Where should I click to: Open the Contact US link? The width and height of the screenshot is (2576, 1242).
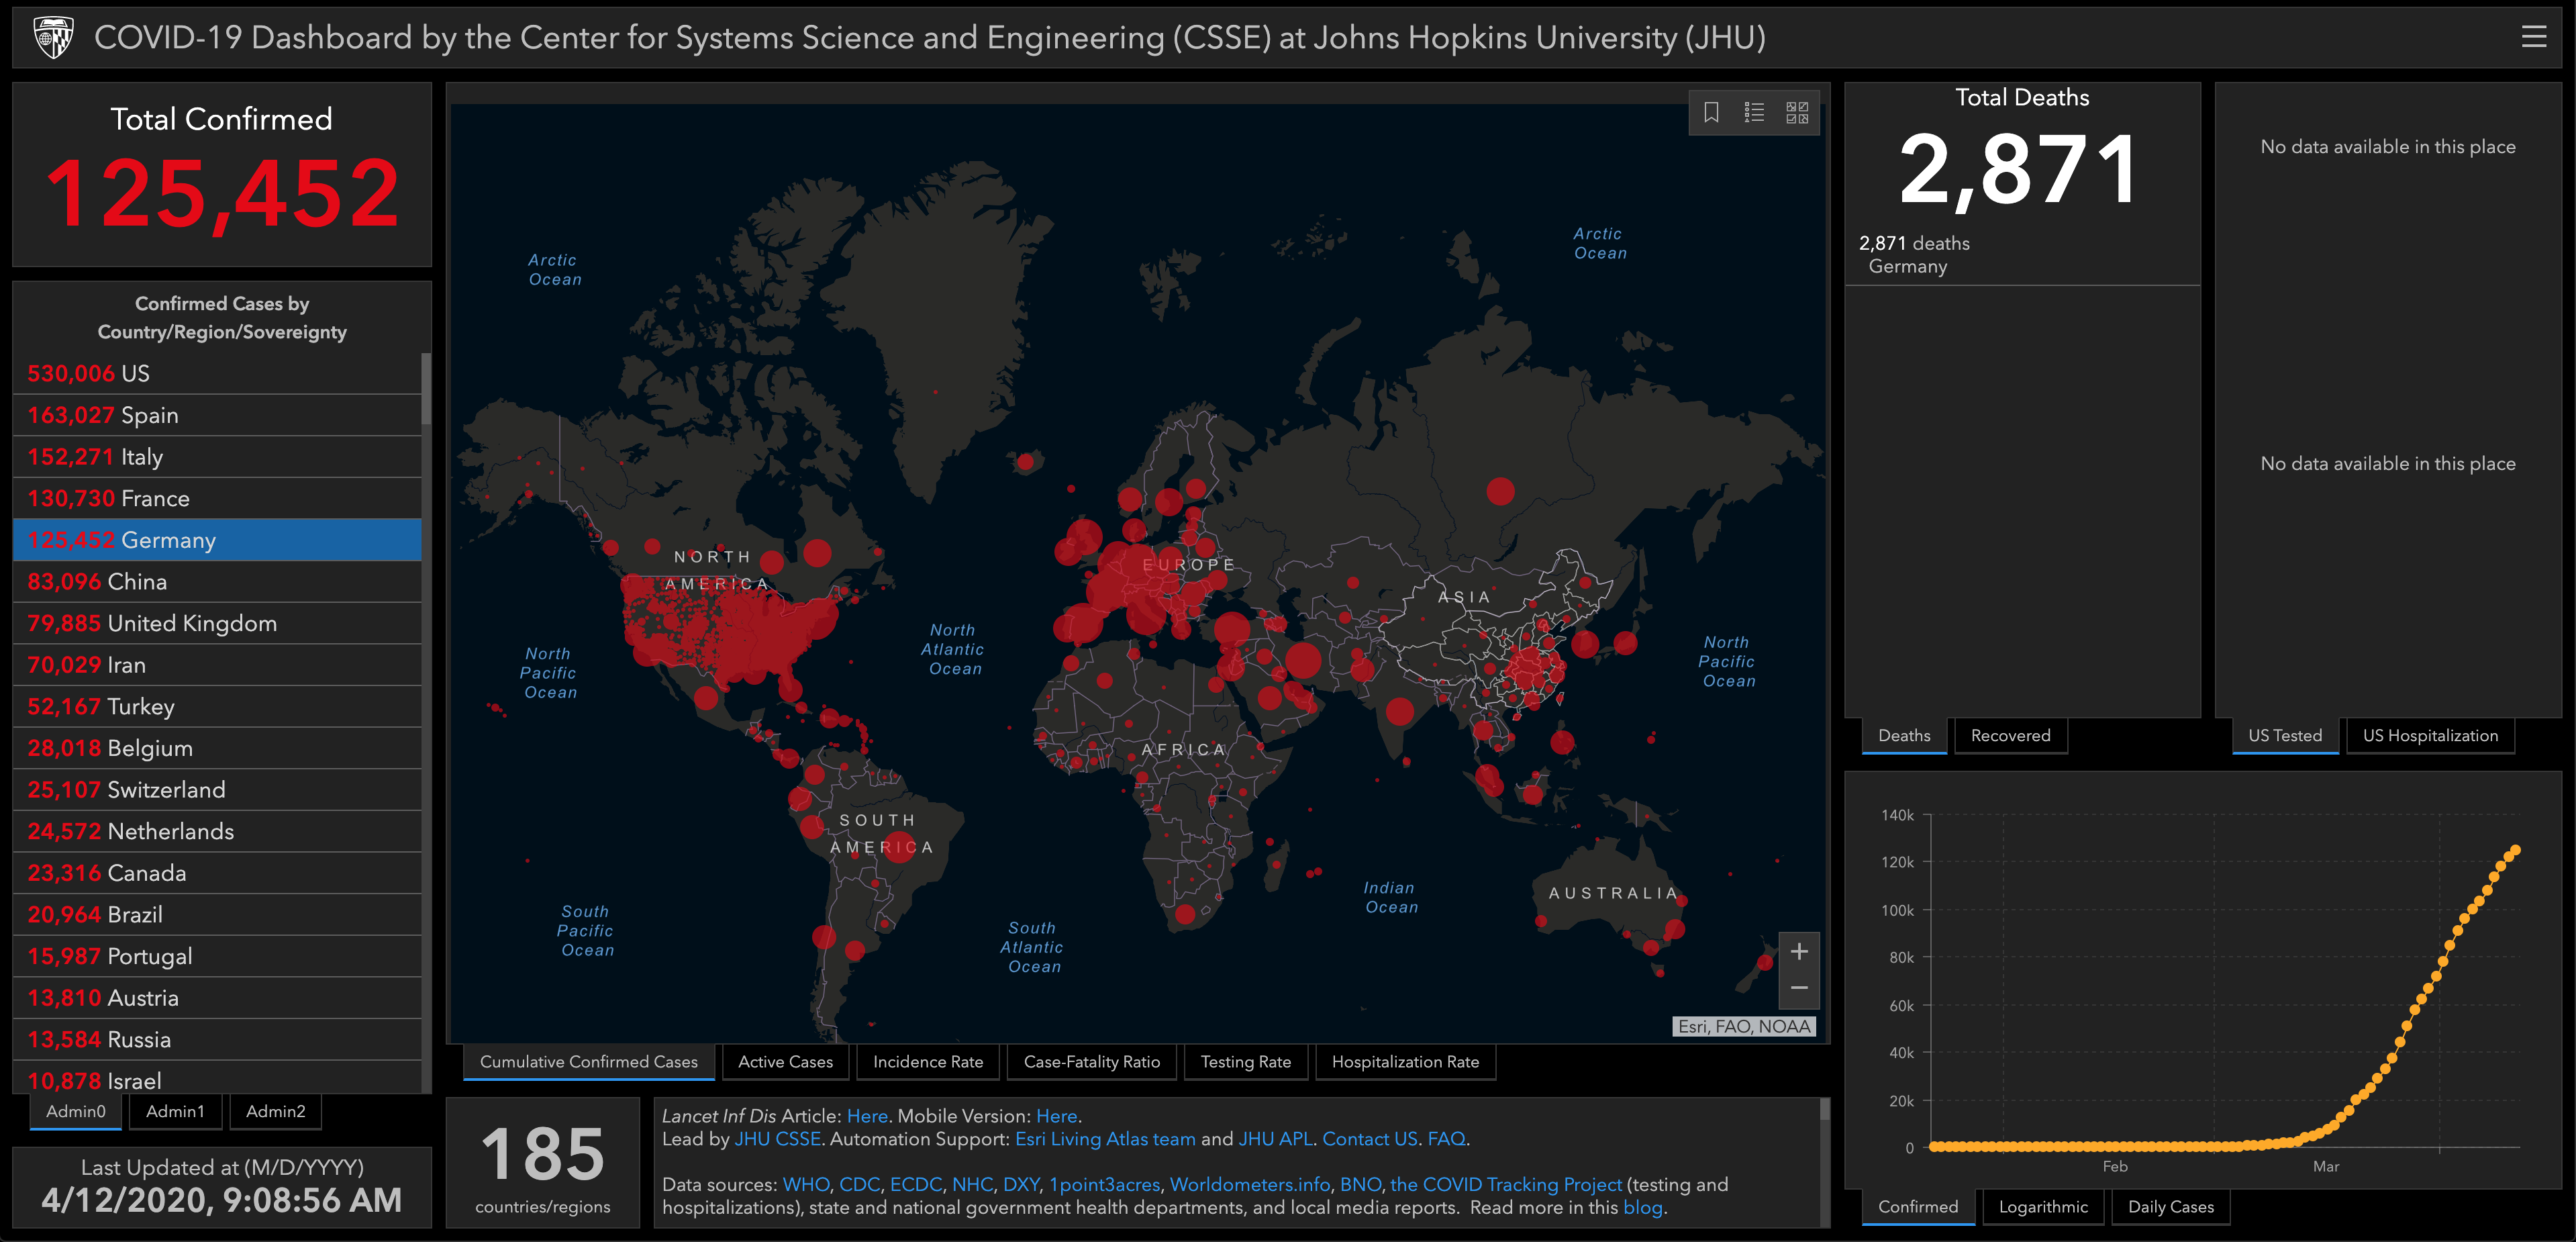click(x=1370, y=1139)
